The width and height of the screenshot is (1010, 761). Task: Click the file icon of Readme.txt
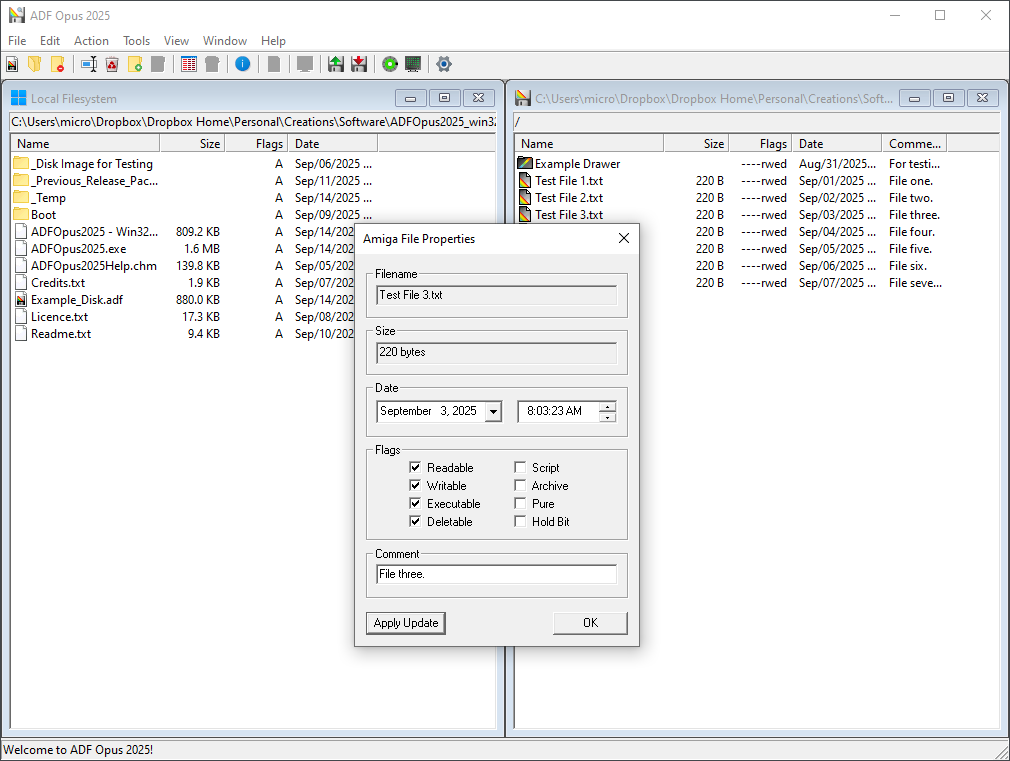click(21, 334)
